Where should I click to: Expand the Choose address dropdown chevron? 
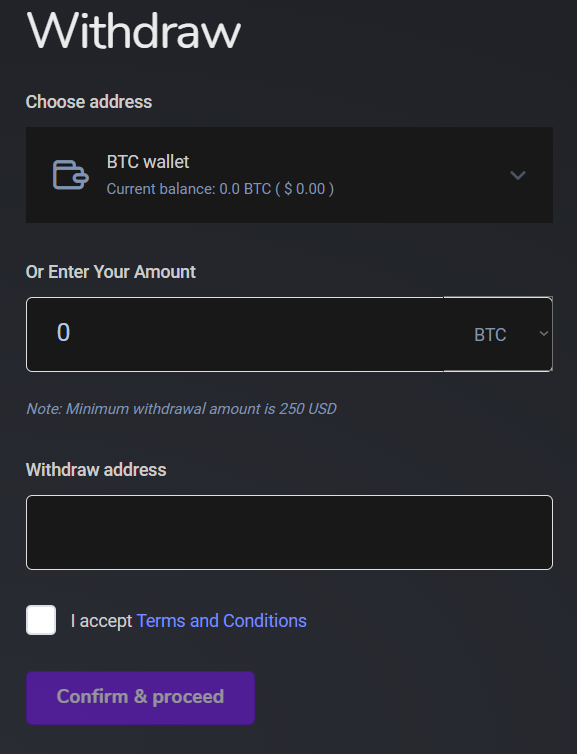coord(517,175)
